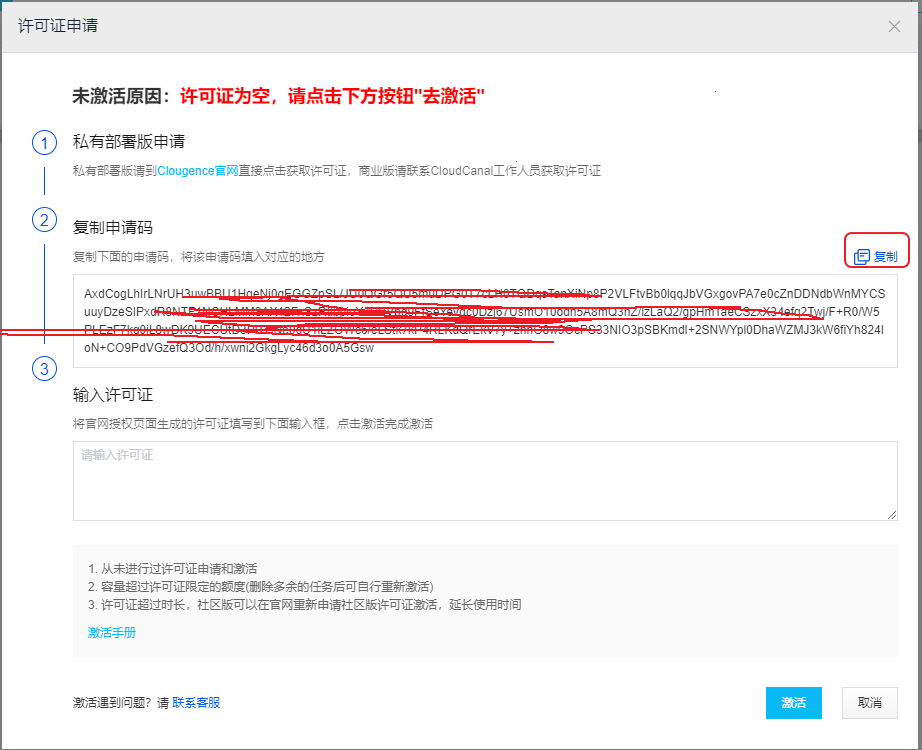Click the red 许可证为空 reason message
This screenshot has height=750, width=922.
click(332, 95)
